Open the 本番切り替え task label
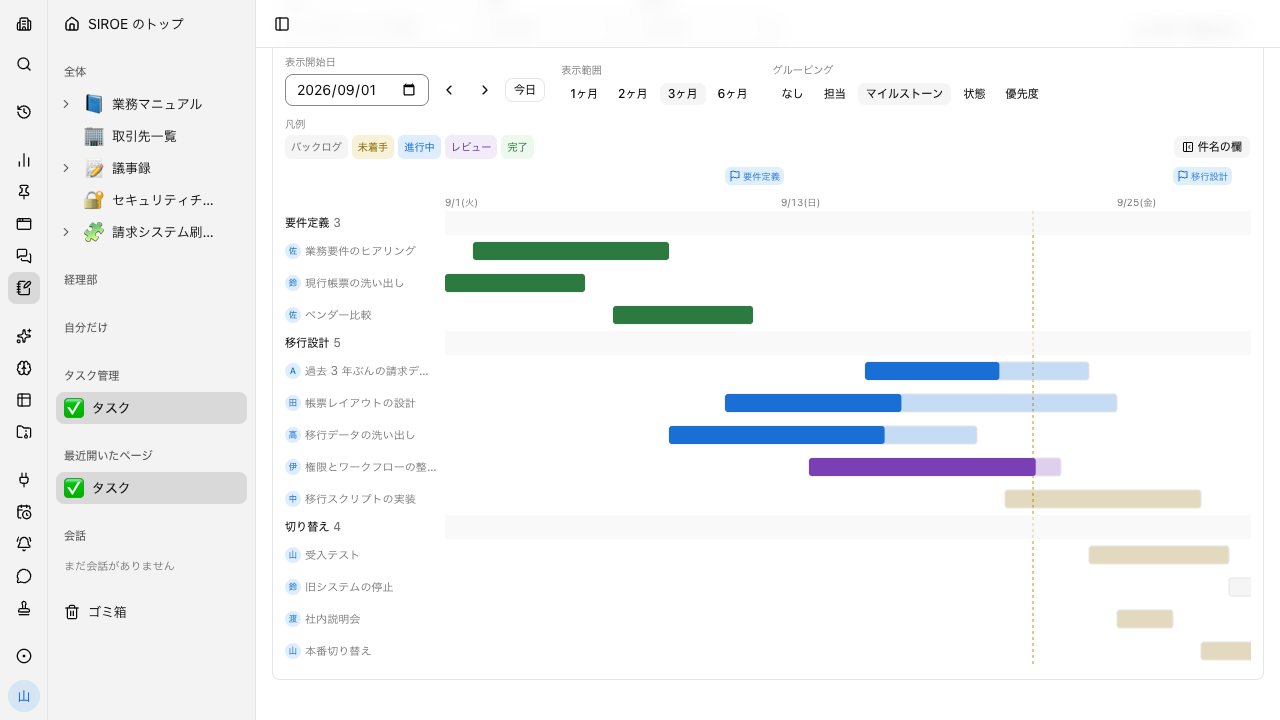Screen dimensions: 1280x720 coord(338,651)
